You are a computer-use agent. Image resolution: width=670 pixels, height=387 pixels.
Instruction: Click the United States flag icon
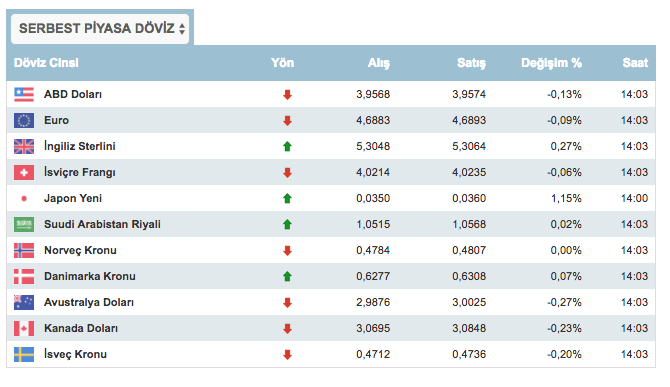24,94
